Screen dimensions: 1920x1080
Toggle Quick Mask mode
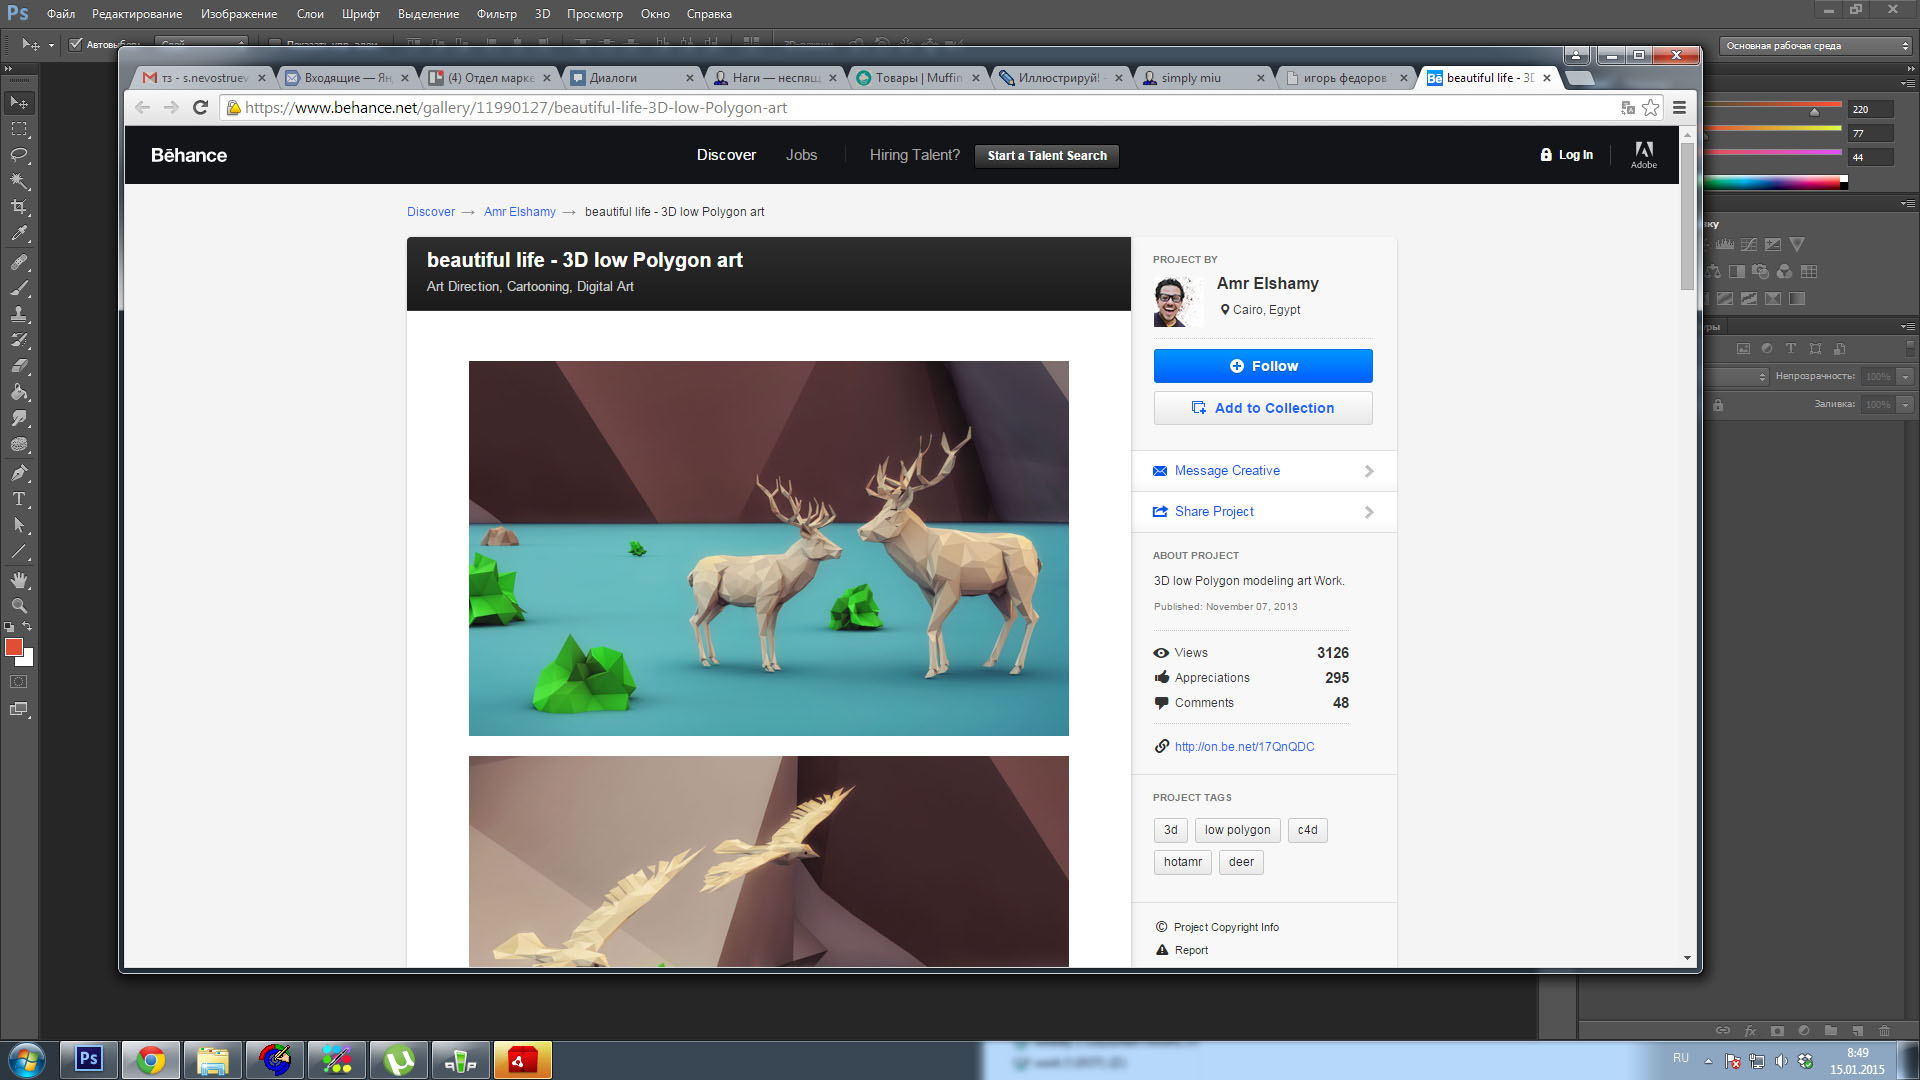click(19, 682)
